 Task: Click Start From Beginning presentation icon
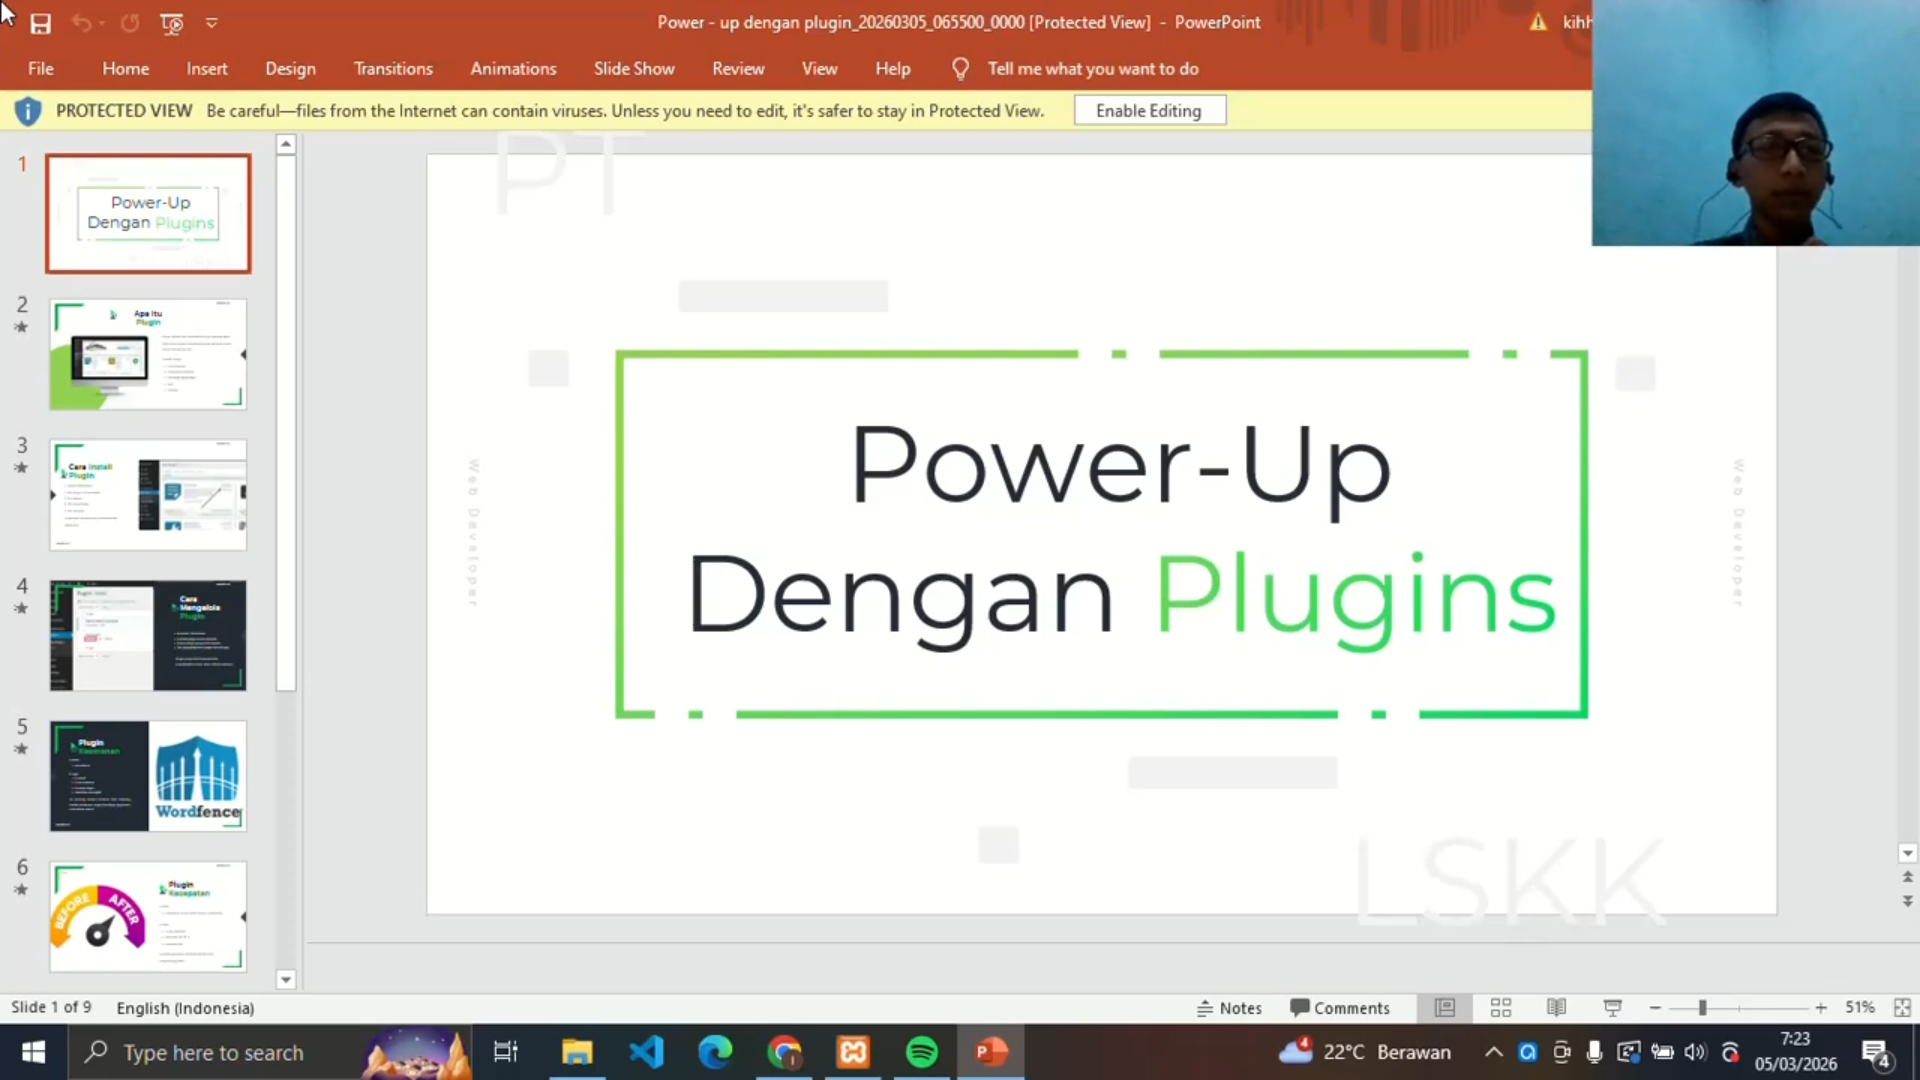pyautogui.click(x=171, y=23)
